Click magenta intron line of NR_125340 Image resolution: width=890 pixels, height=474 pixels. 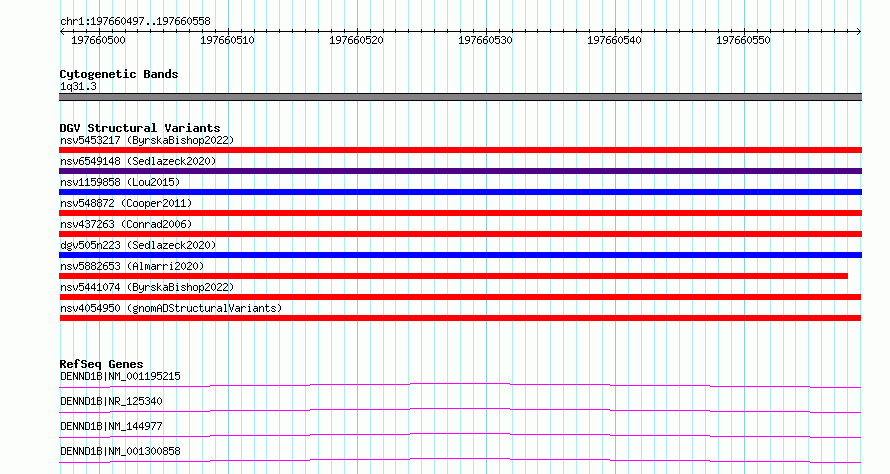point(460,410)
